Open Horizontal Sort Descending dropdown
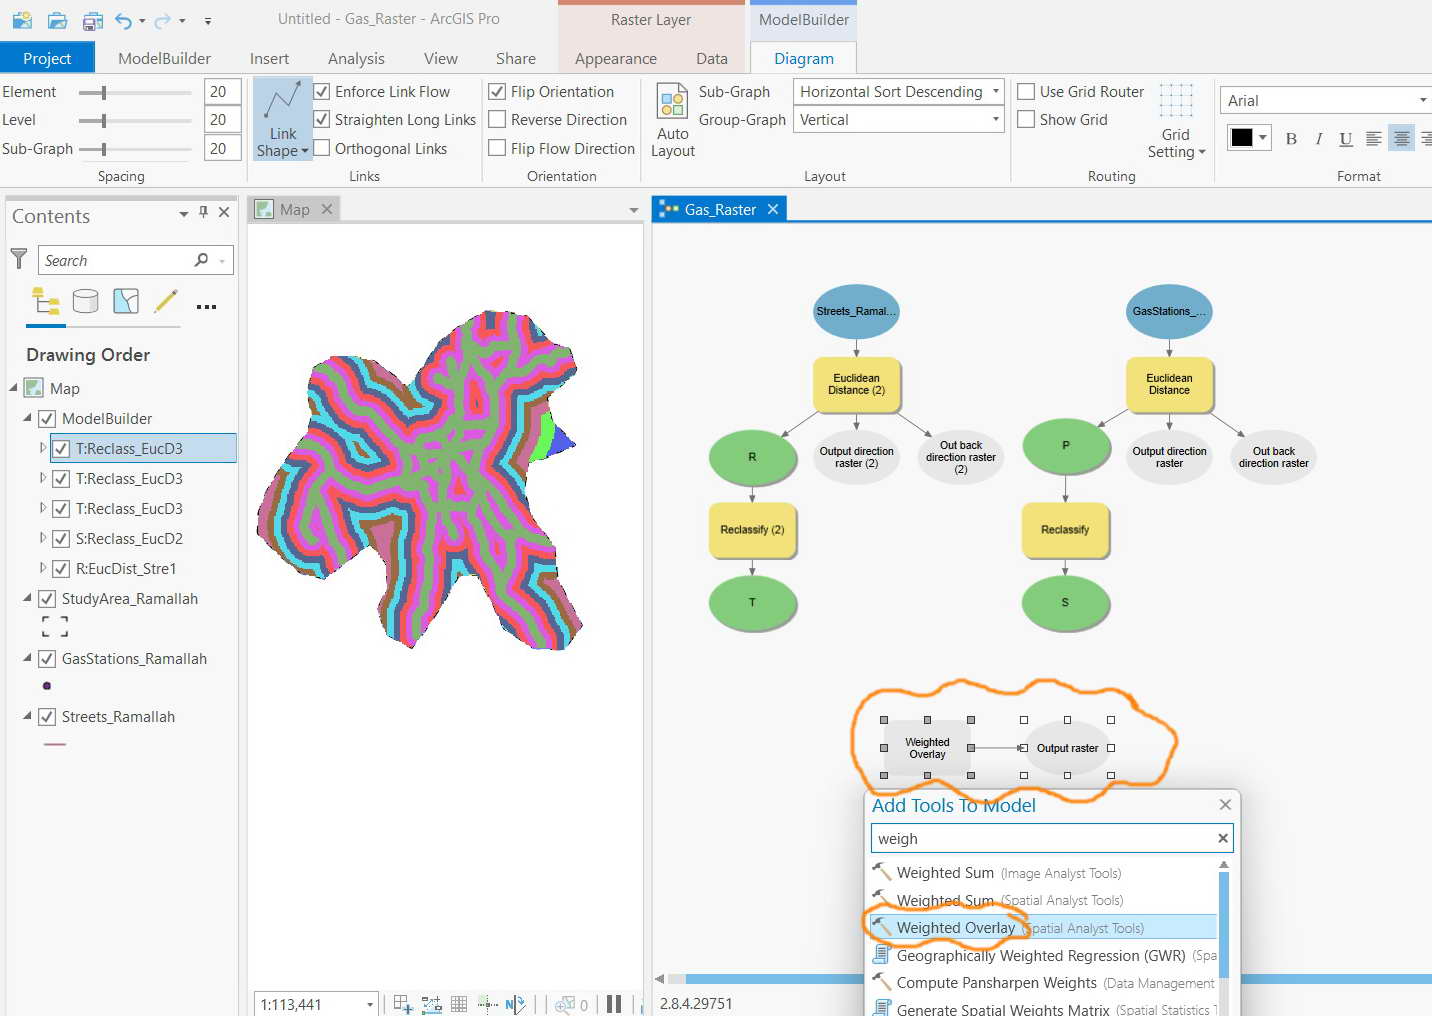This screenshot has height=1016, width=1432. (898, 91)
